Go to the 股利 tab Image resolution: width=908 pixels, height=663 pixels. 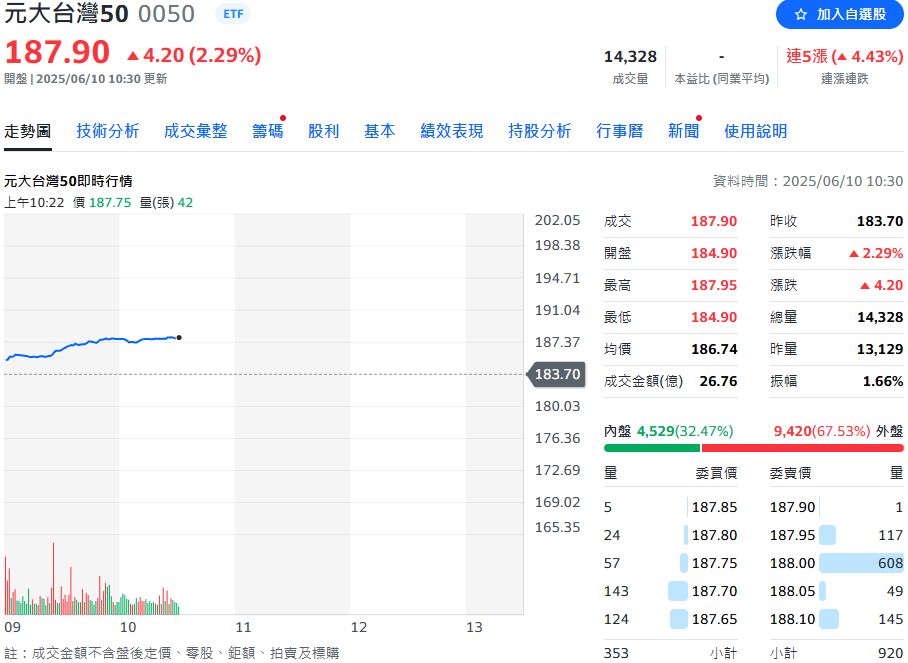pyautogui.click(x=323, y=131)
